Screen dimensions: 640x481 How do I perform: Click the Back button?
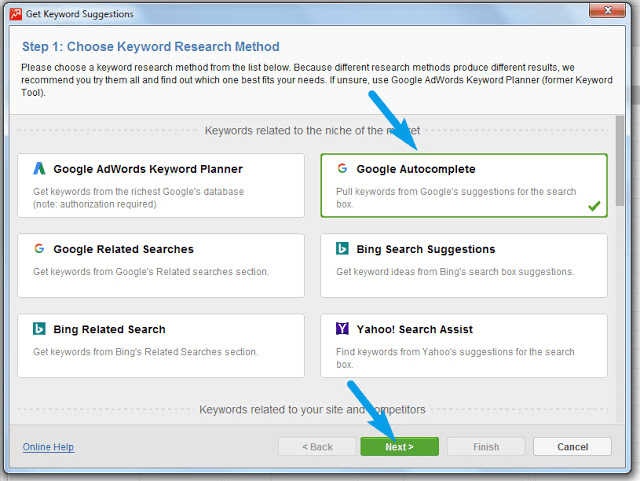pos(317,447)
